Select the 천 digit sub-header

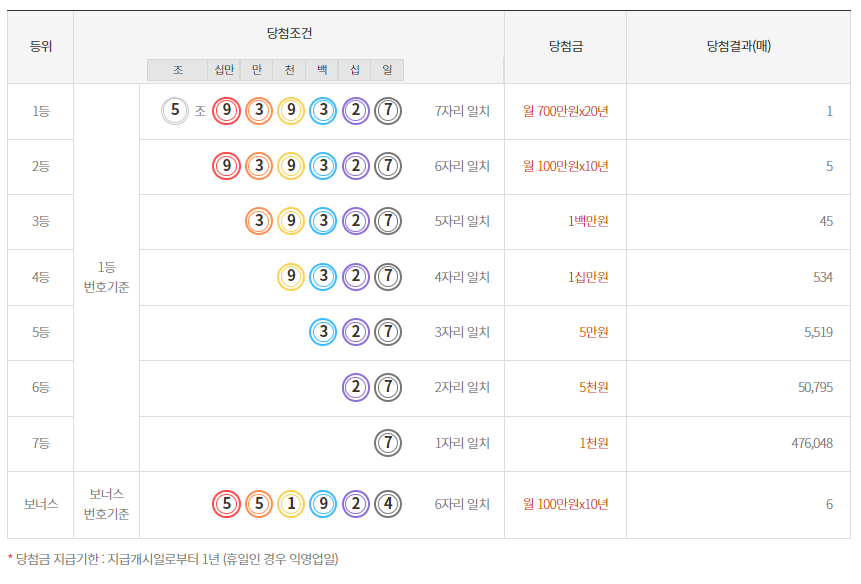(x=289, y=70)
